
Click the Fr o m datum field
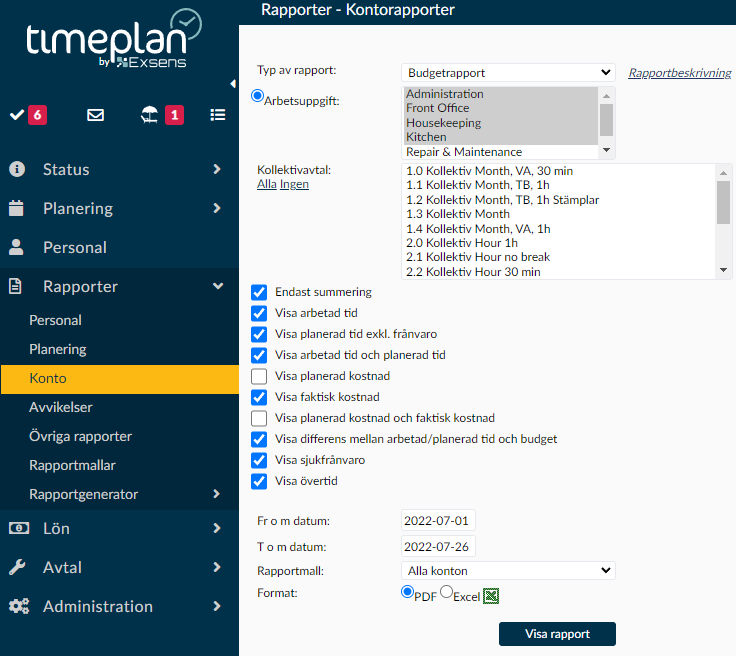pyautogui.click(x=438, y=521)
